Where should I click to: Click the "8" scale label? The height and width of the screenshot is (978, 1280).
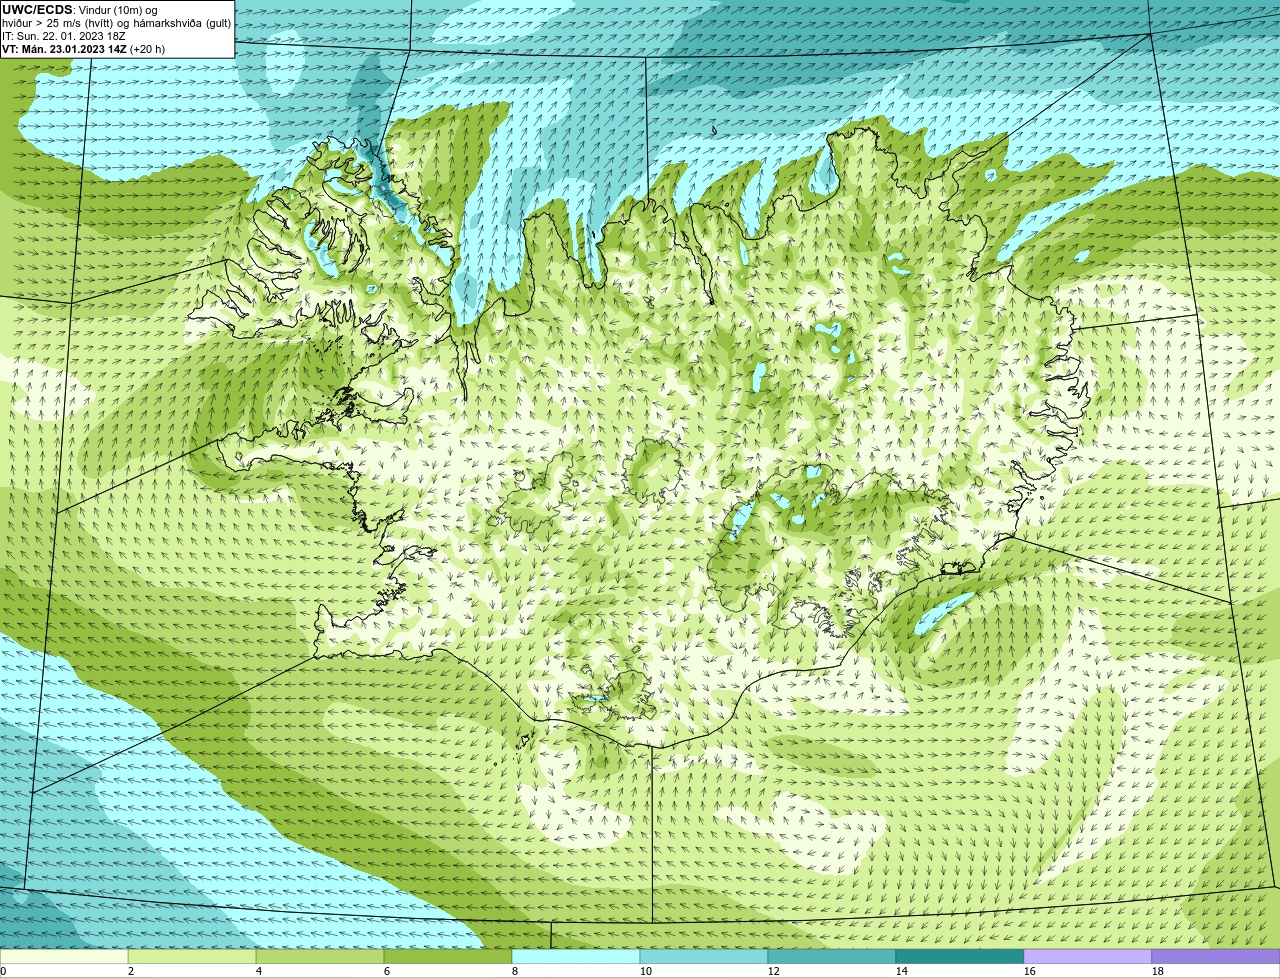pyautogui.click(x=515, y=971)
